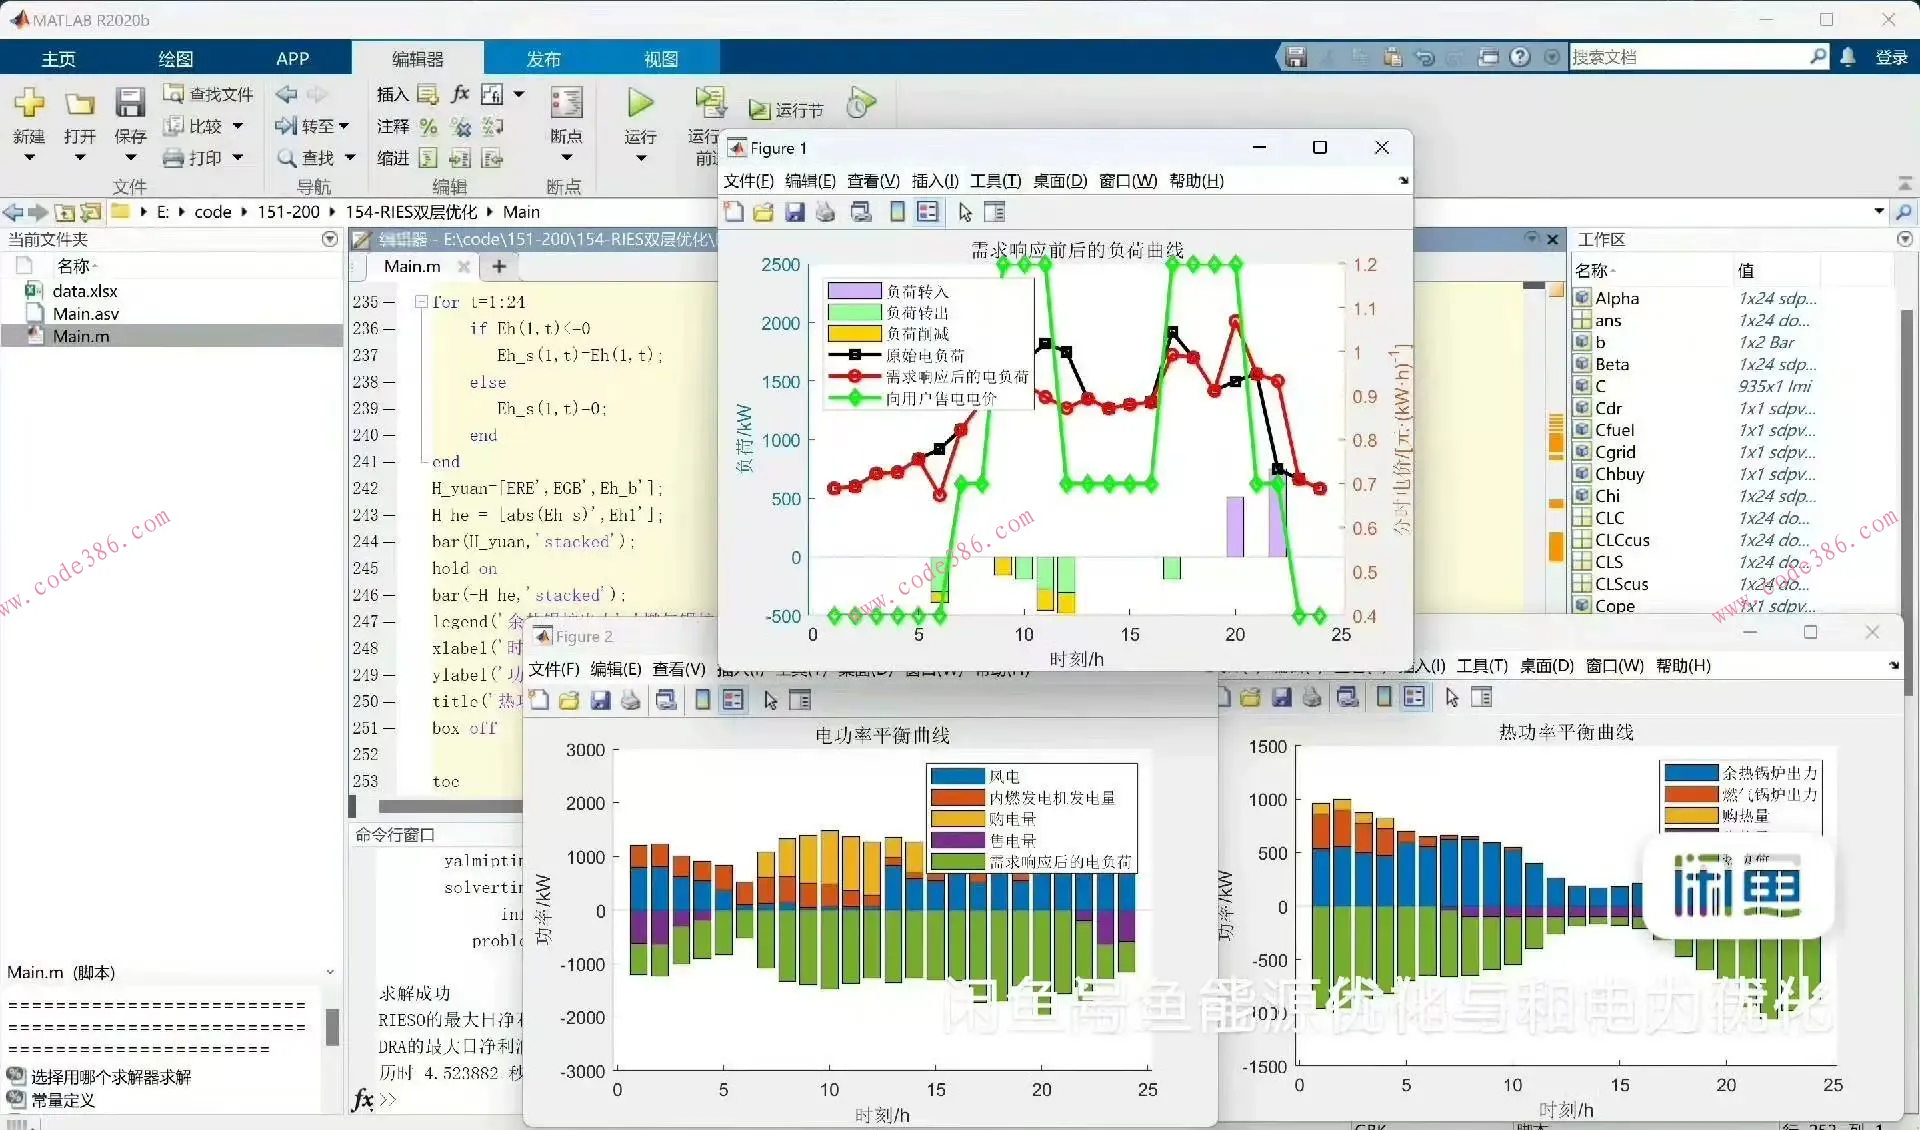Open the Tools (工具) menu in Figure 1
This screenshot has width=1920, height=1130.
click(995, 181)
